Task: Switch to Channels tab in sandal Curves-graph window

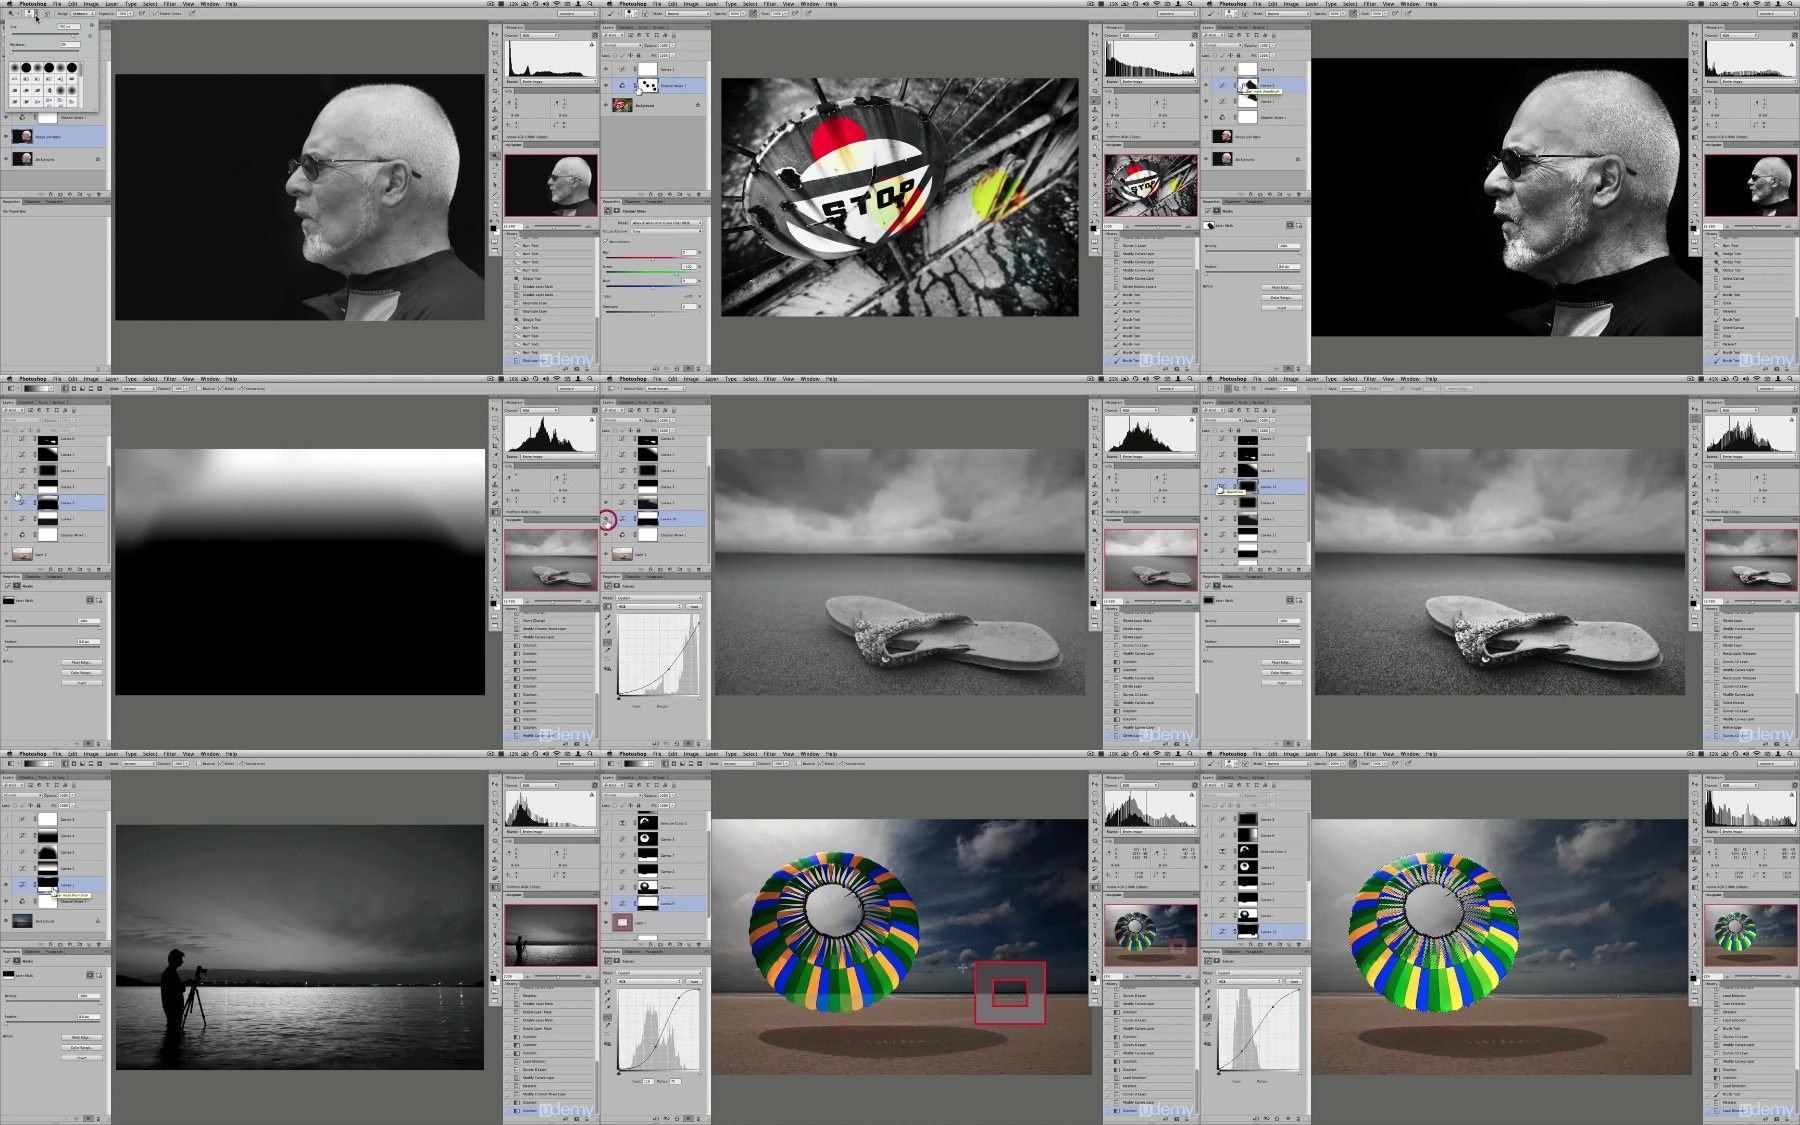Action: [625, 402]
